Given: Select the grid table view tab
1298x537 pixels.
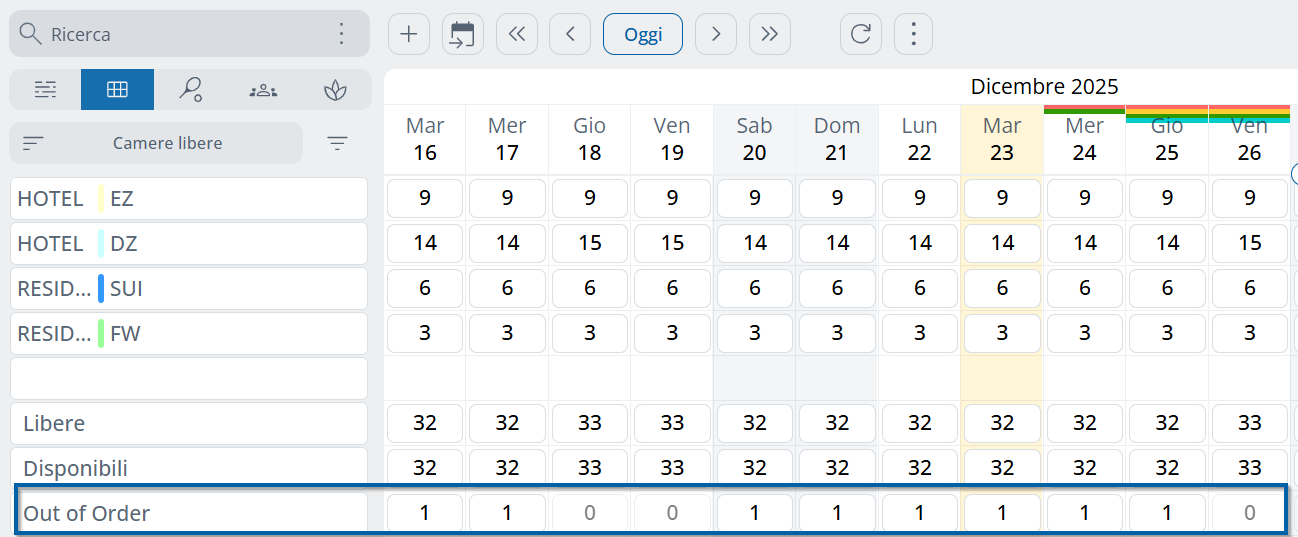Looking at the screenshot, I should coord(117,90).
